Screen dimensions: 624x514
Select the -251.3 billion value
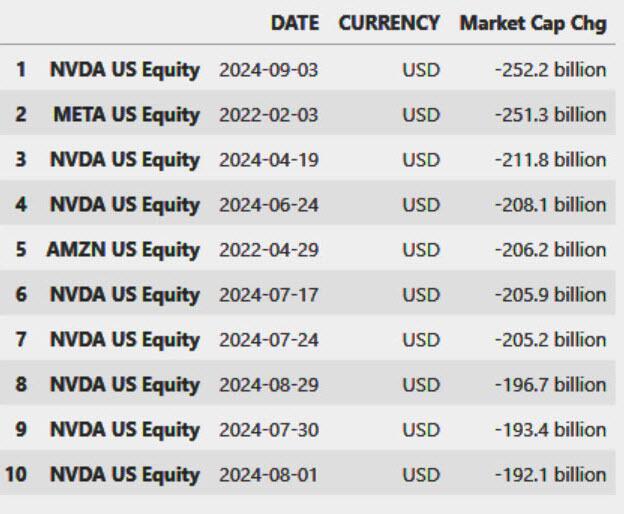(x=550, y=115)
